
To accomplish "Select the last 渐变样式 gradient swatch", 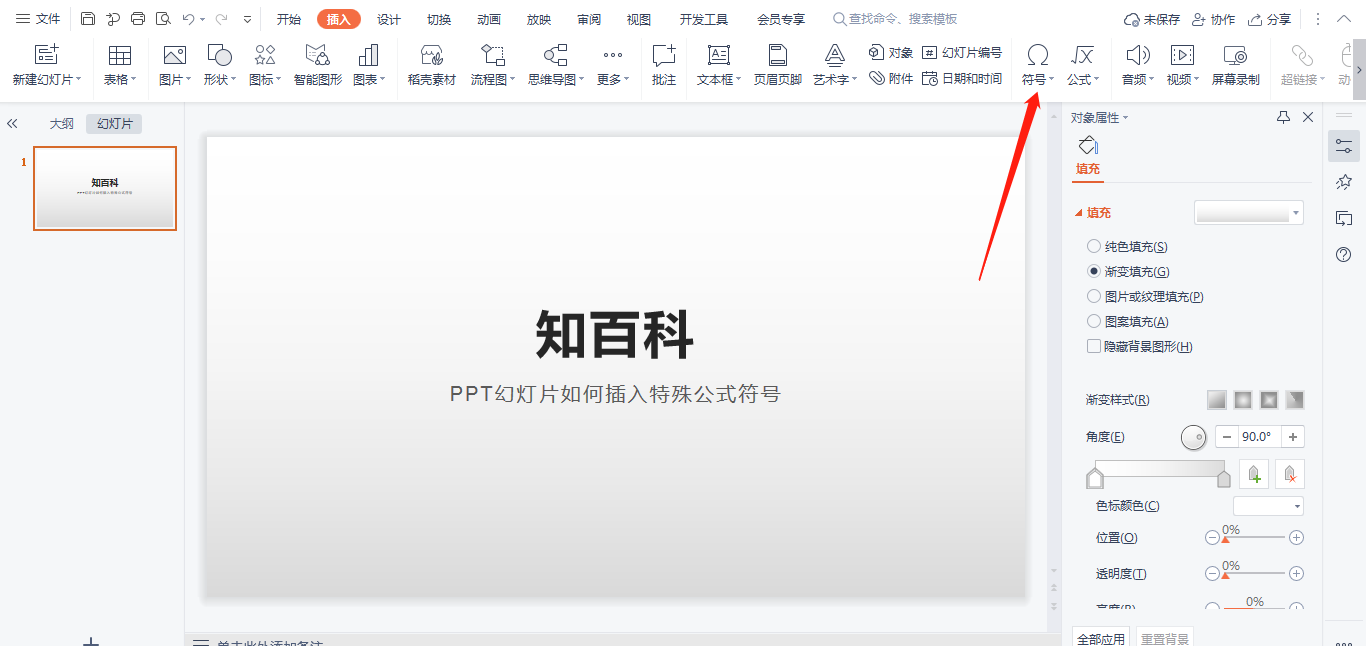I will 1294,399.
